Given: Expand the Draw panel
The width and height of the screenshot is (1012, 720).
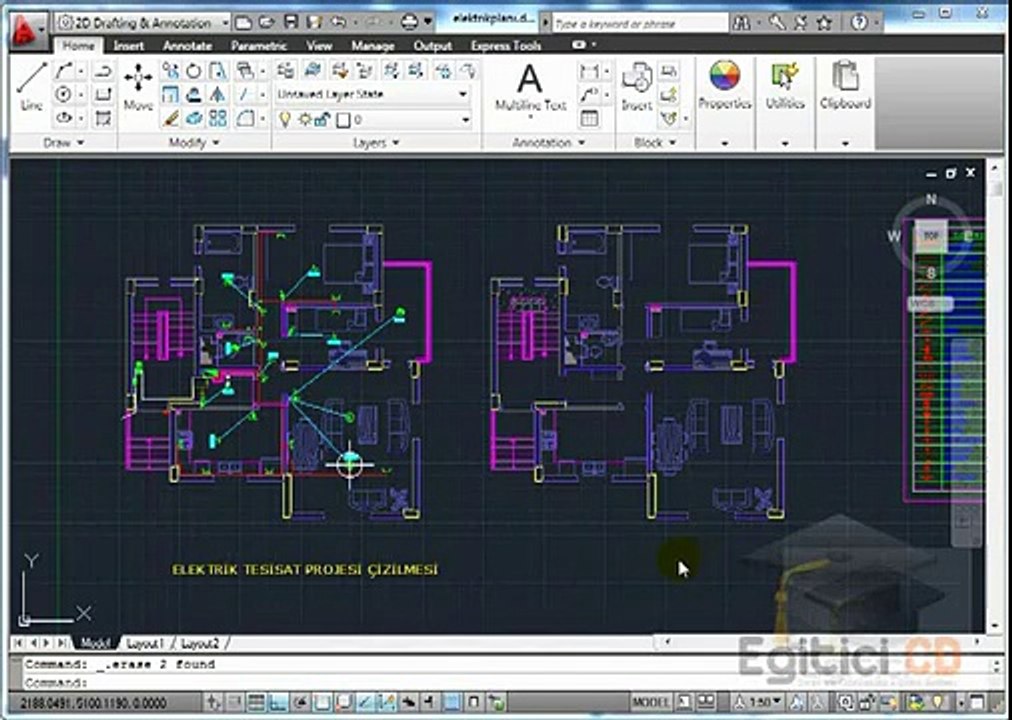Looking at the screenshot, I should (x=63, y=143).
